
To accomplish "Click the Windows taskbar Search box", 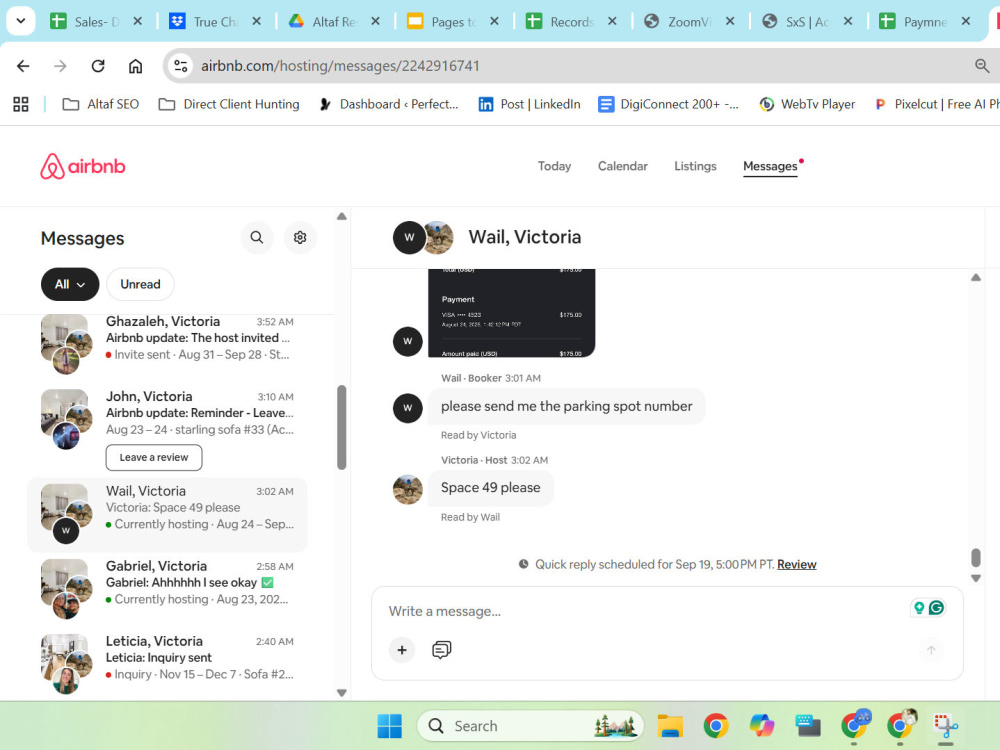I will pyautogui.click(x=530, y=726).
